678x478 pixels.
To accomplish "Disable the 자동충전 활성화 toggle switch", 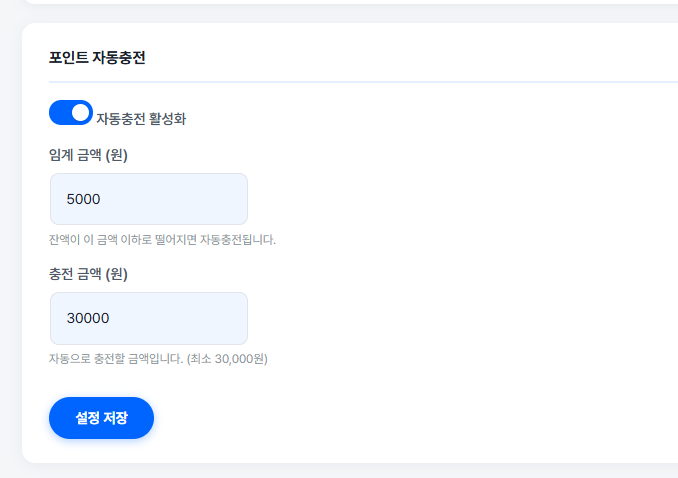I will coord(70,113).
